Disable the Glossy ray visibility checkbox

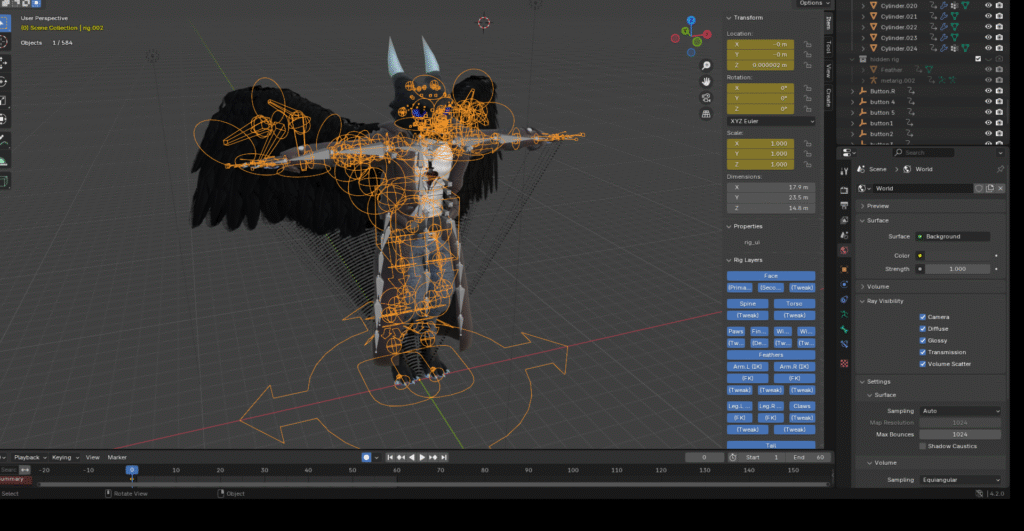click(923, 340)
